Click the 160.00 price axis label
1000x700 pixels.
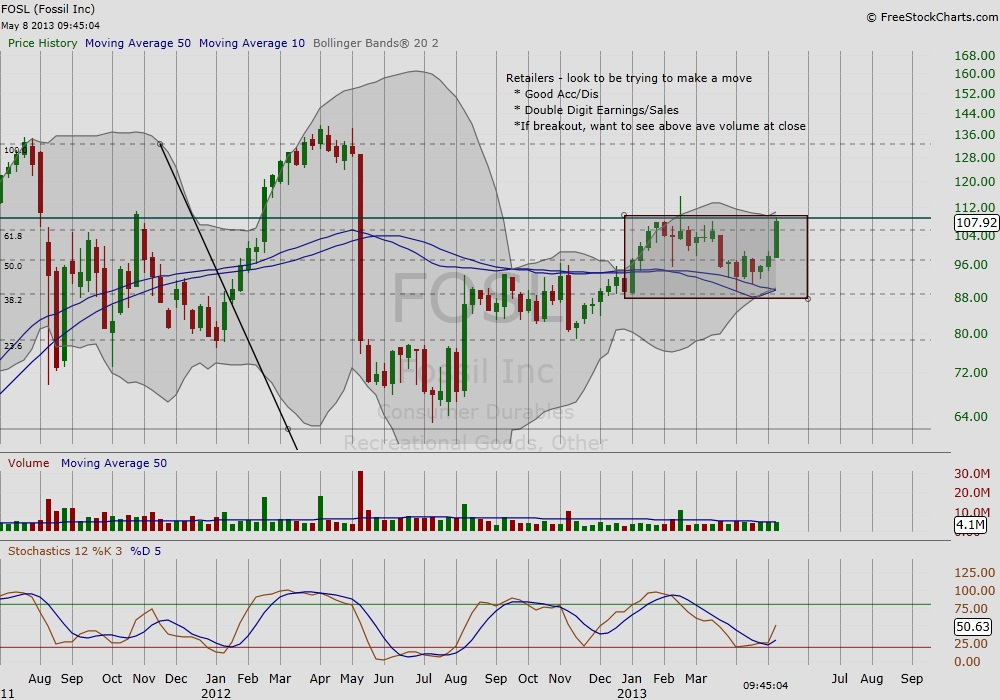tap(974, 73)
